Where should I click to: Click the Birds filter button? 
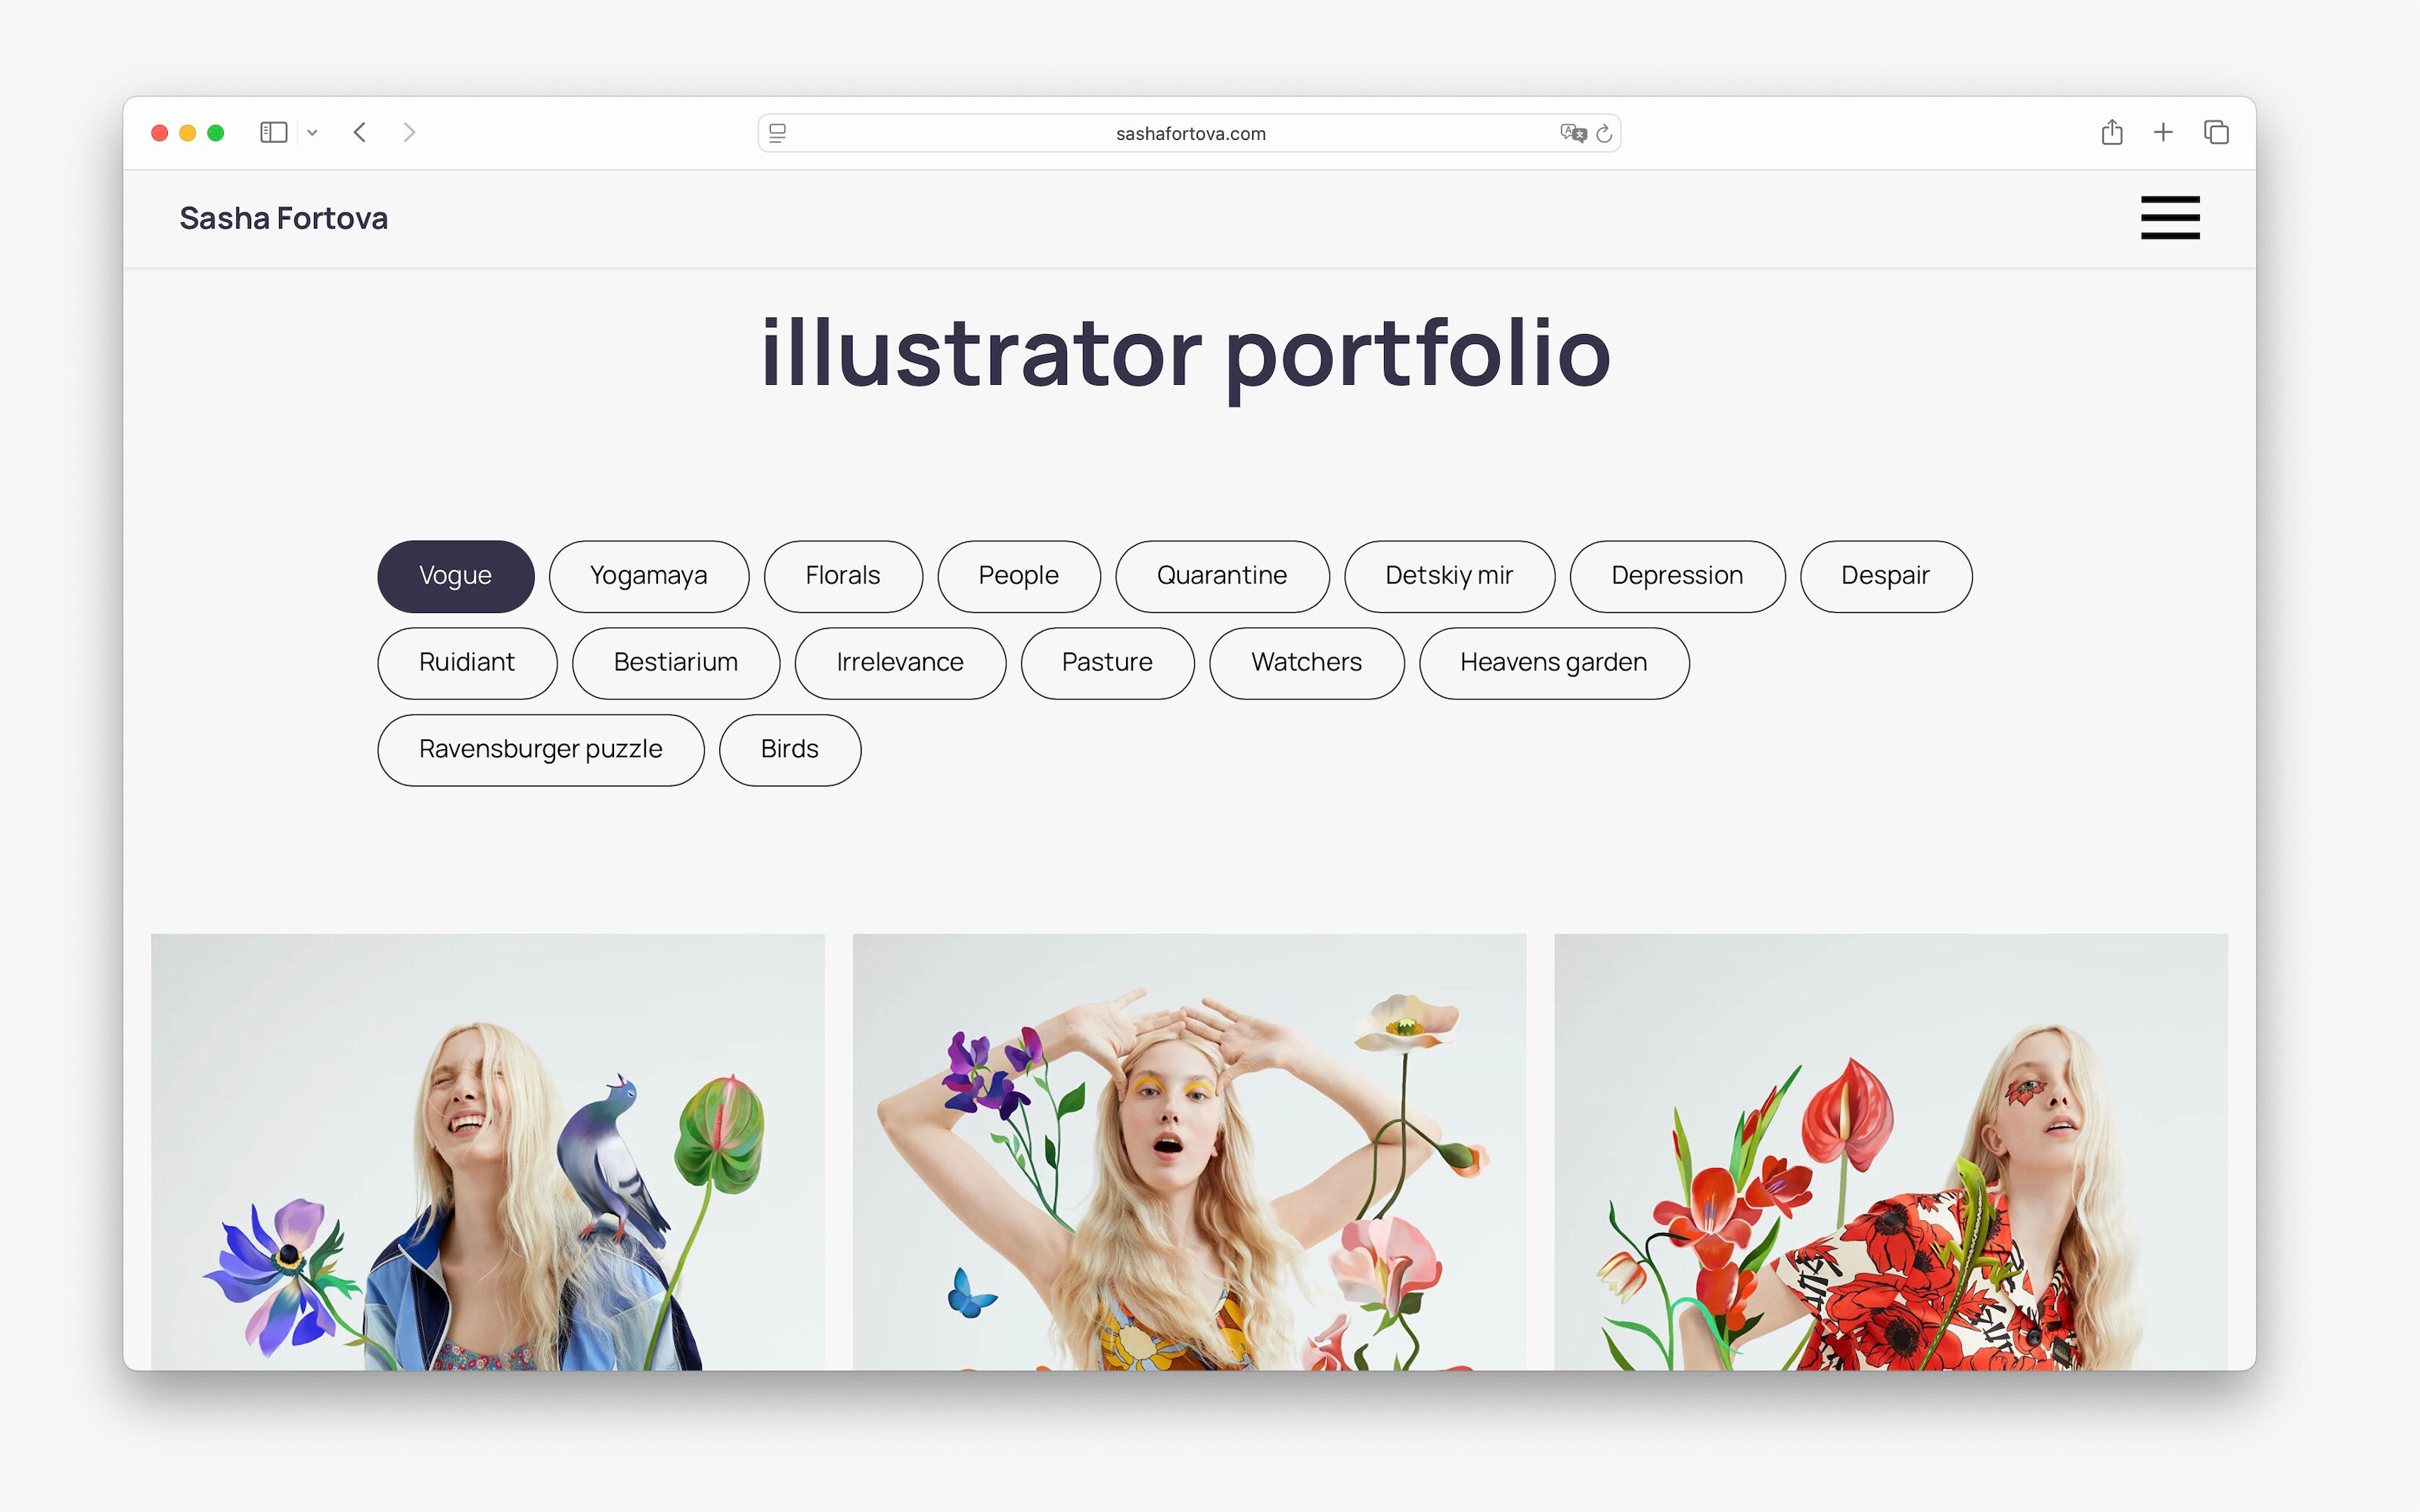click(x=789, y=750)
